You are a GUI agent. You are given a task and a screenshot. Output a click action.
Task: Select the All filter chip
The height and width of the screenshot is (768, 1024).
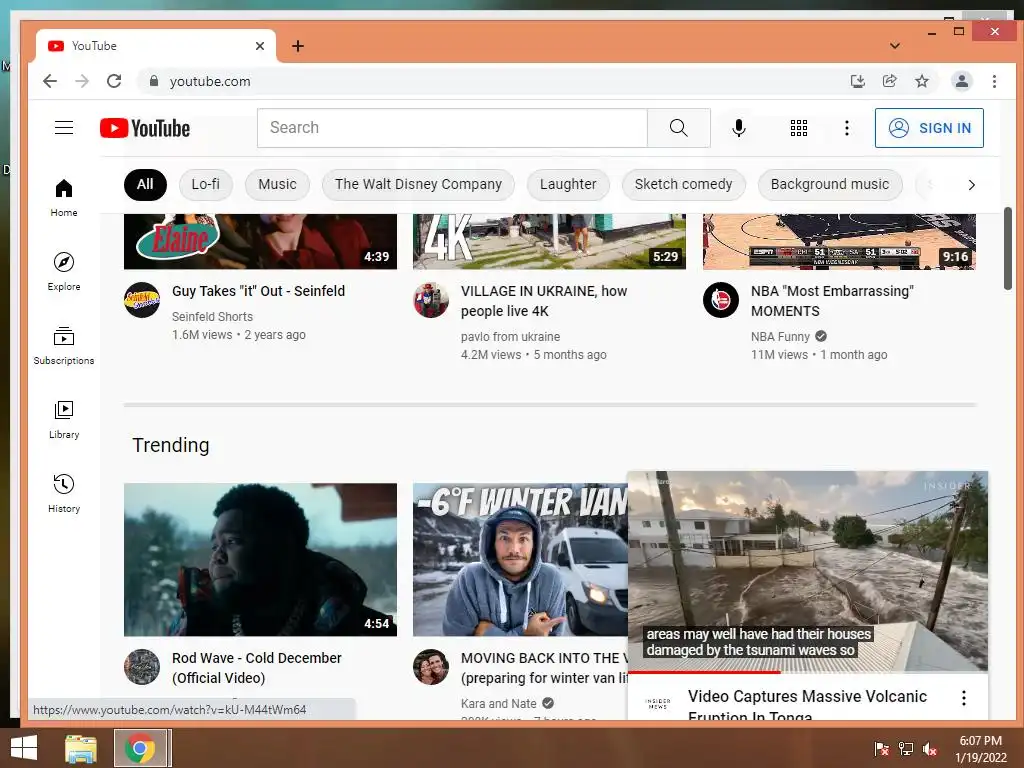[145, 184]
